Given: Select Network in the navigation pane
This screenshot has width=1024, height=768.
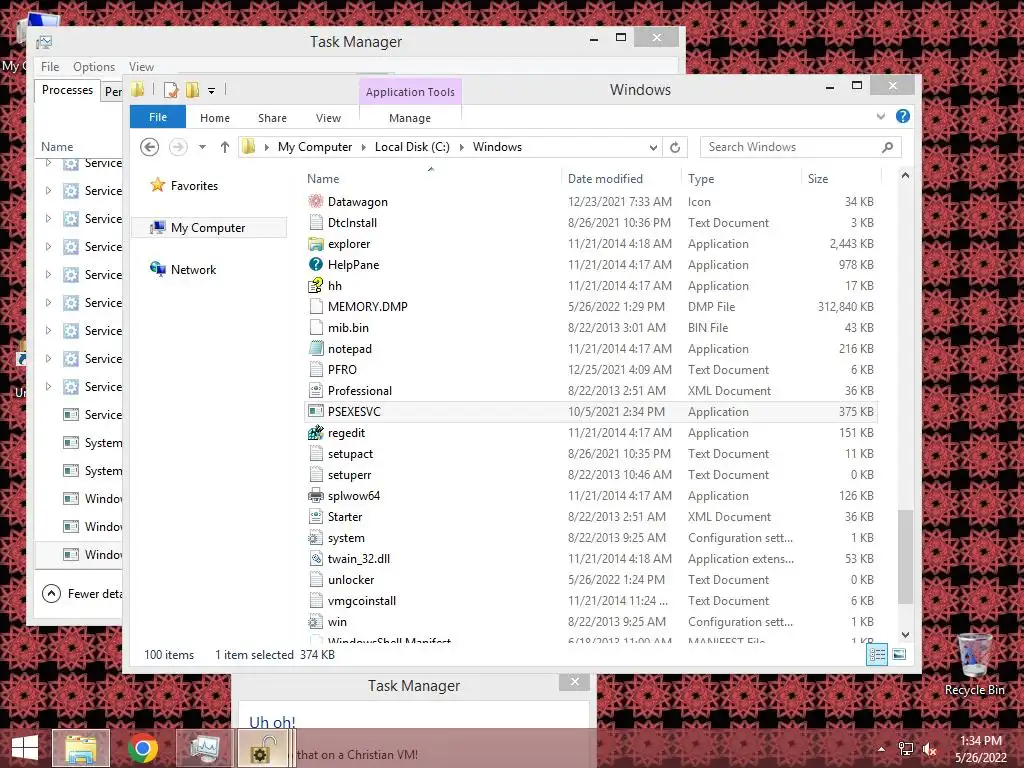Looking at the screenshot, I should click(193, 270).
